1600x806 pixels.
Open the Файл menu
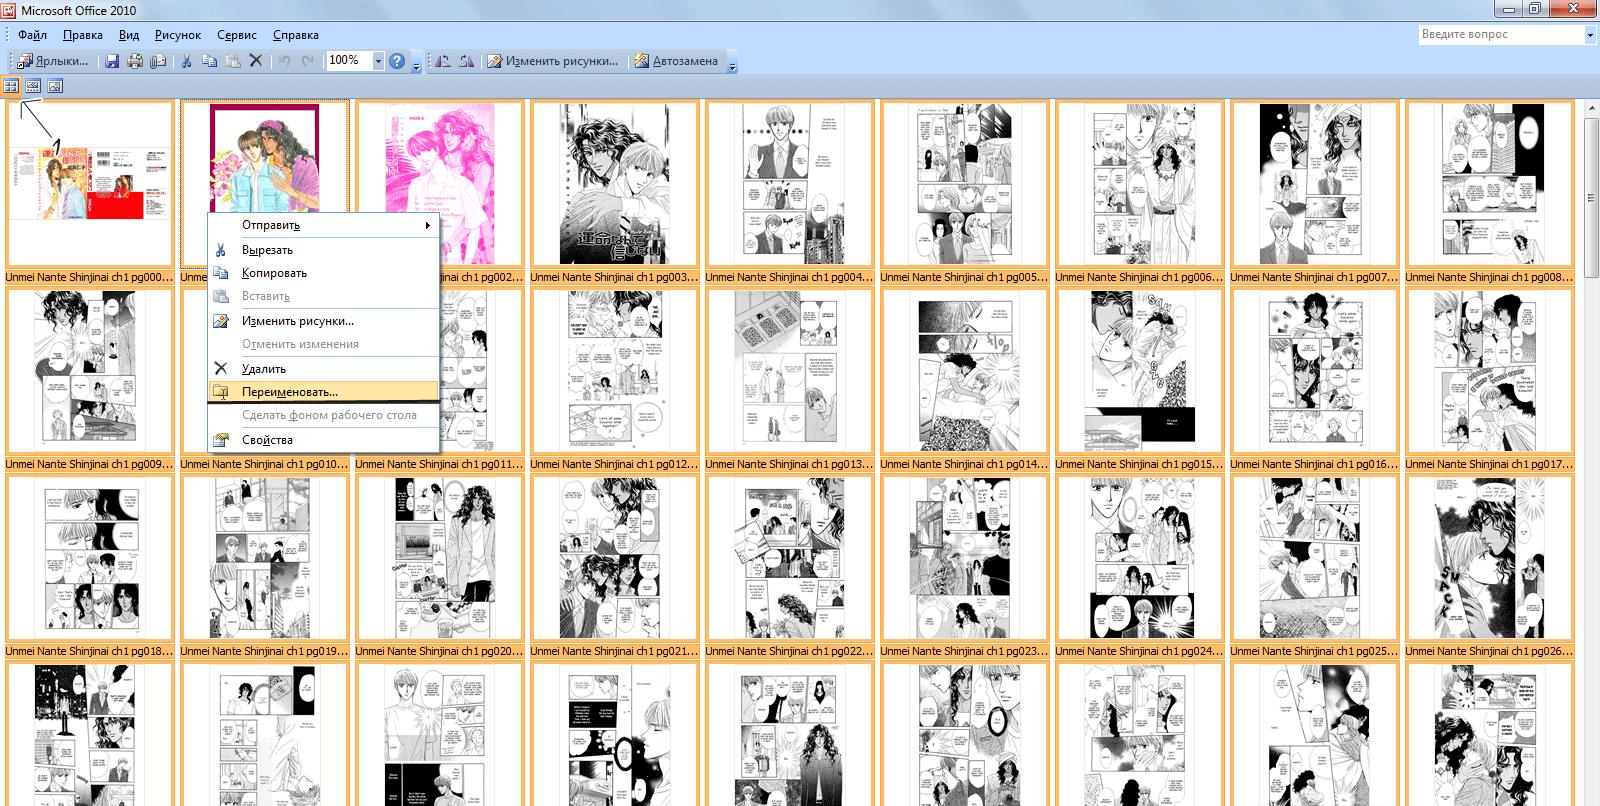[32, 35]
